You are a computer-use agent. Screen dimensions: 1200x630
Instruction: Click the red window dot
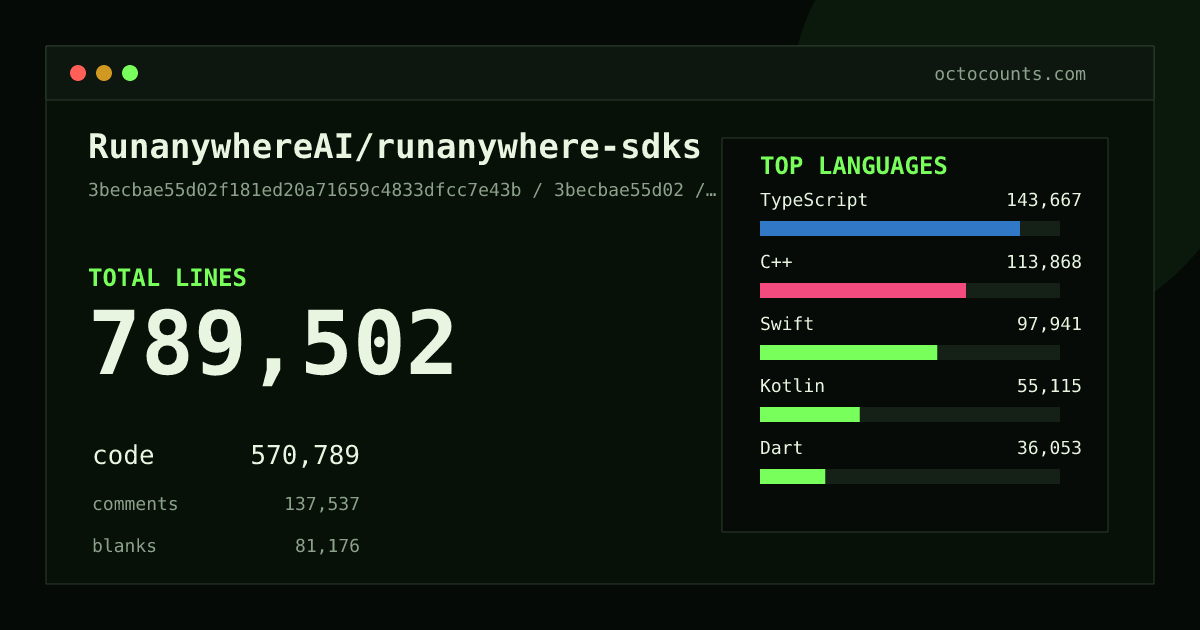78,73
